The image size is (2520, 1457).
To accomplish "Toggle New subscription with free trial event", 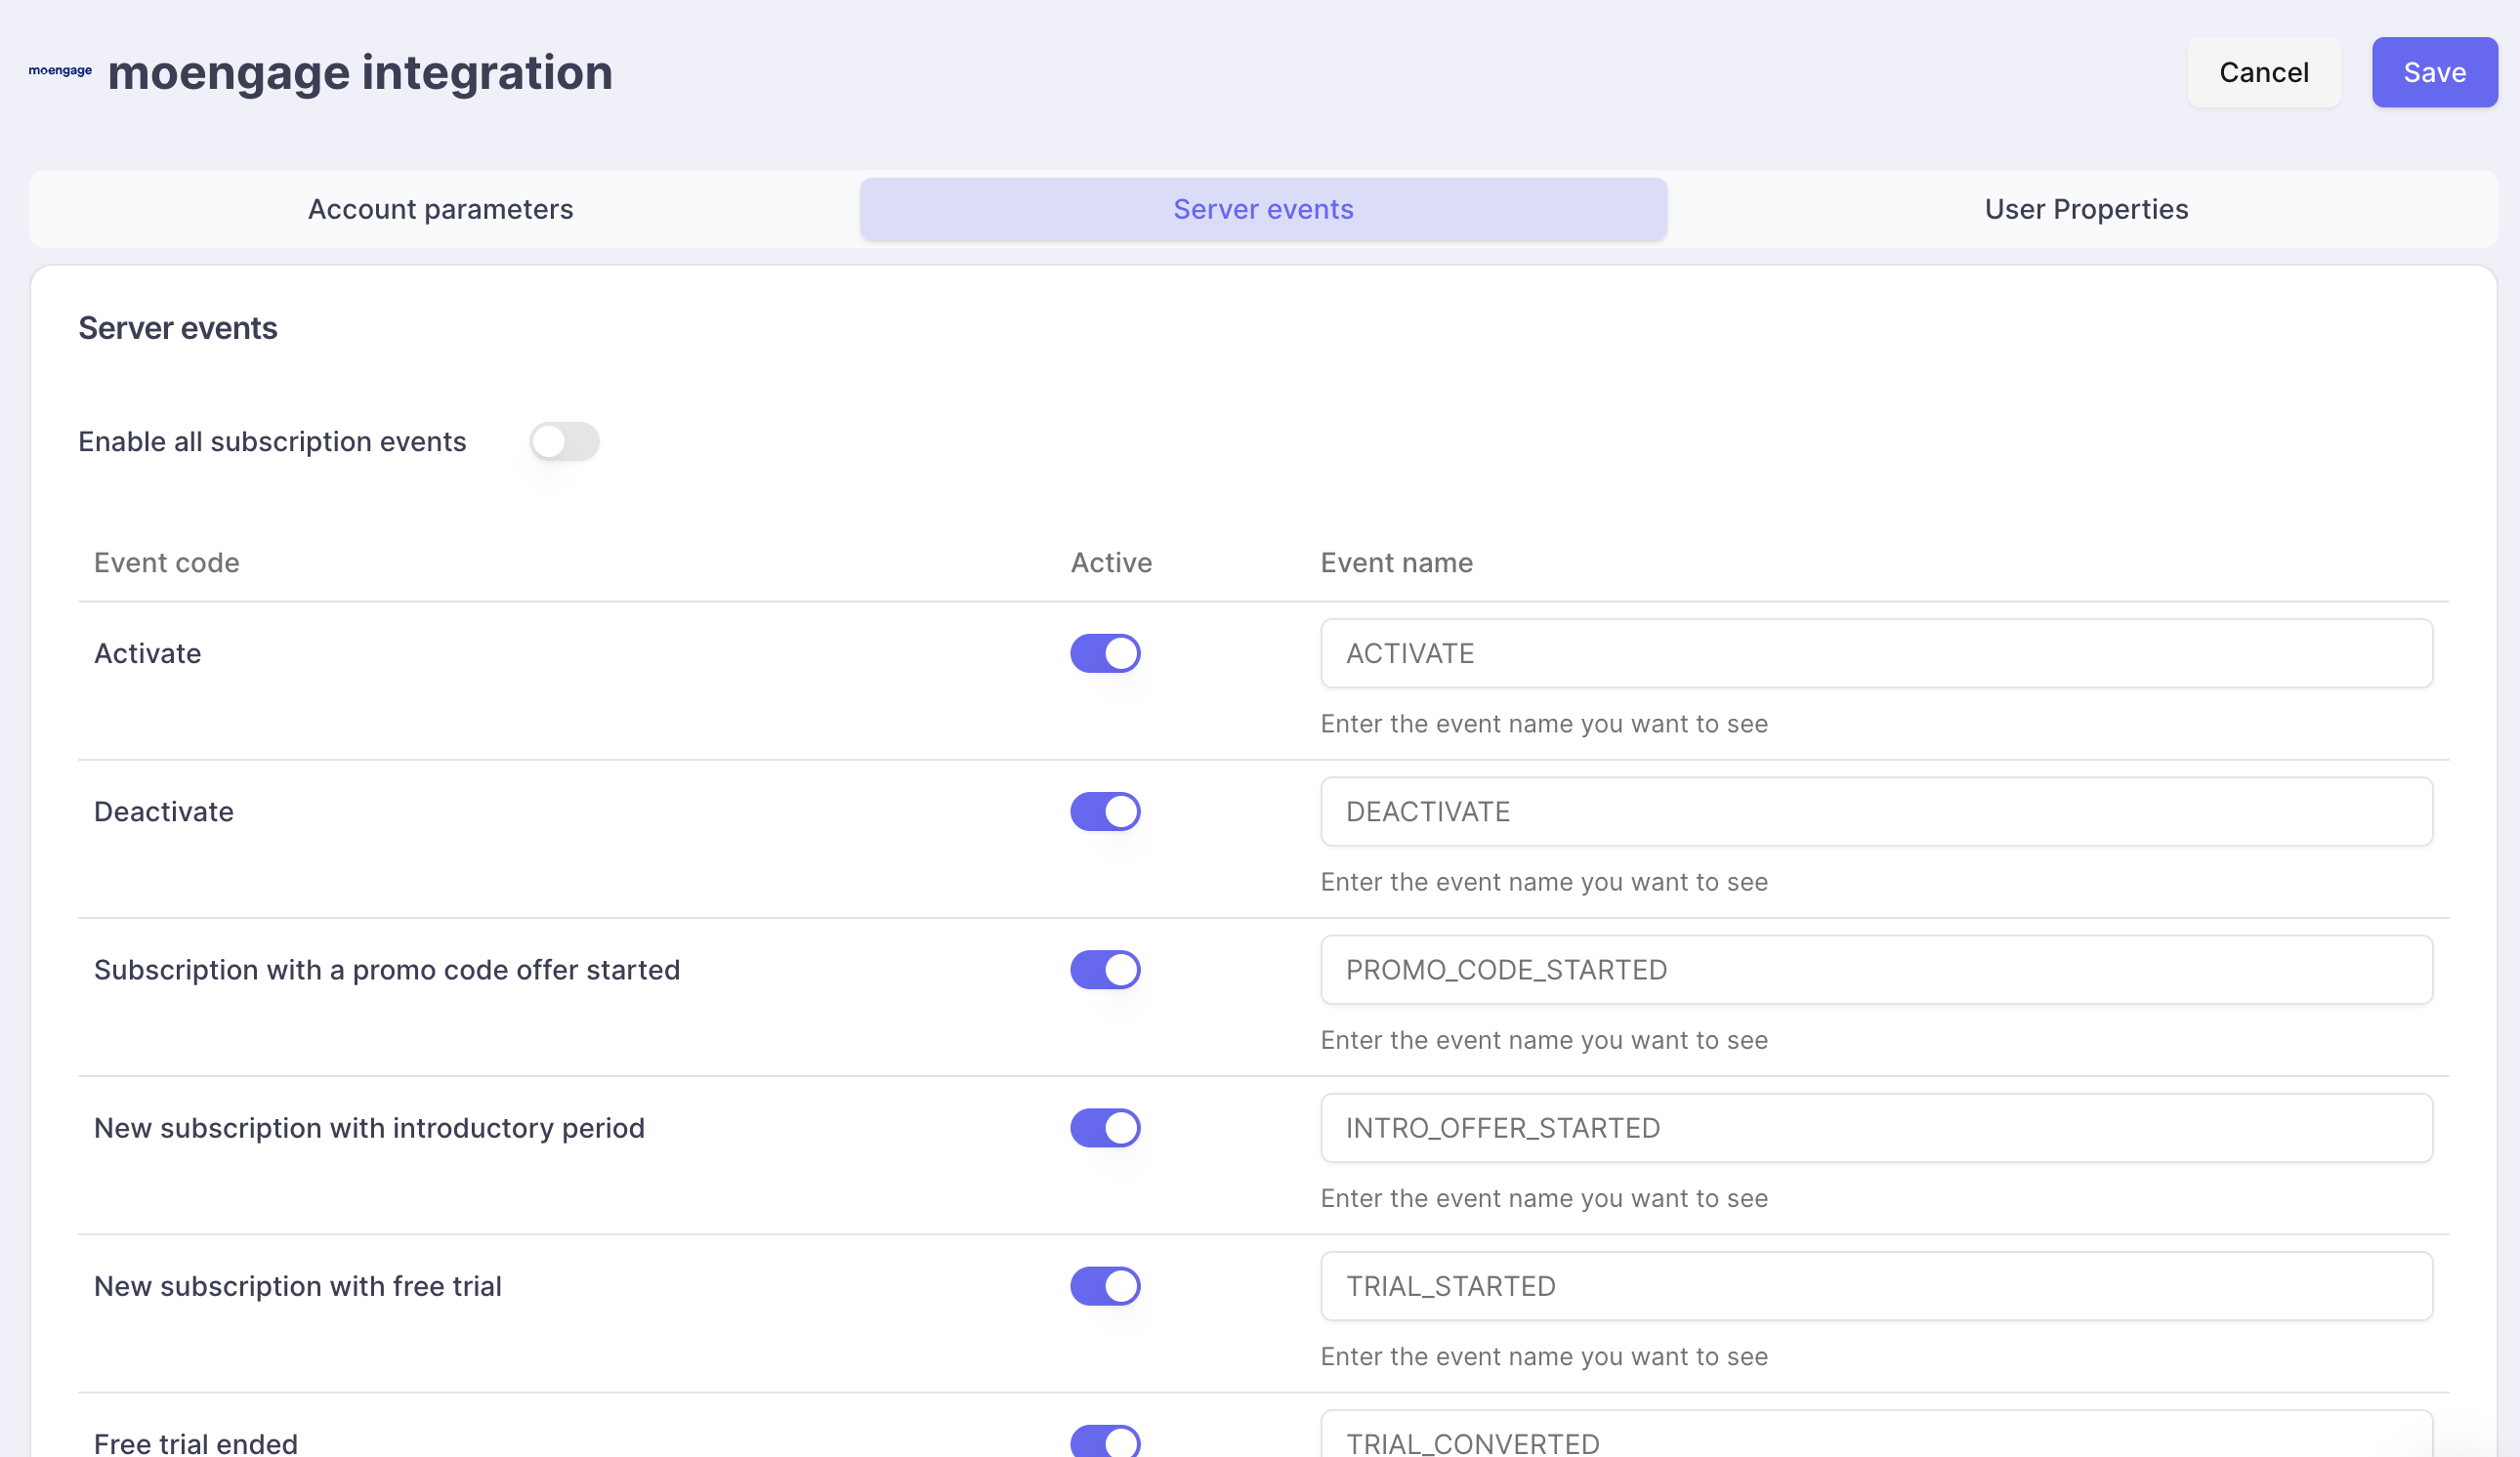I will [1105, 1285].
